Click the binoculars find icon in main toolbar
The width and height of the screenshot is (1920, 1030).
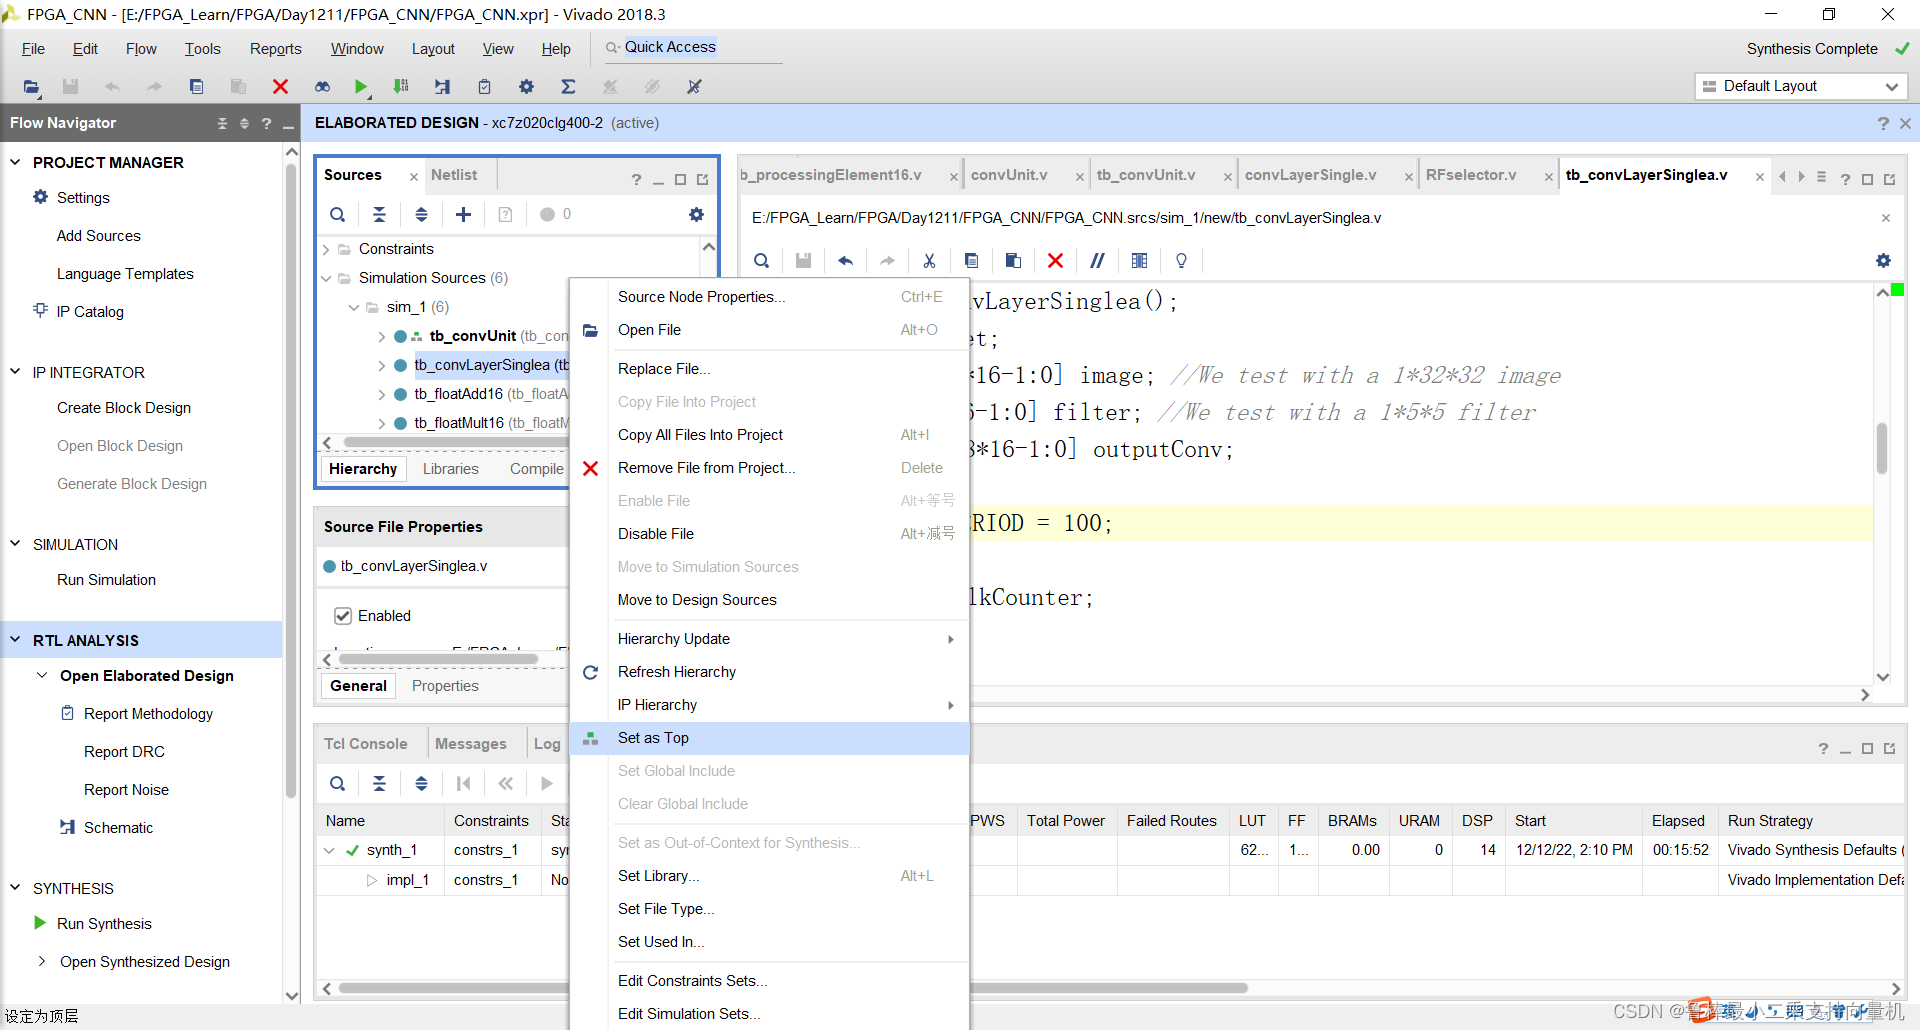point(322,87)
